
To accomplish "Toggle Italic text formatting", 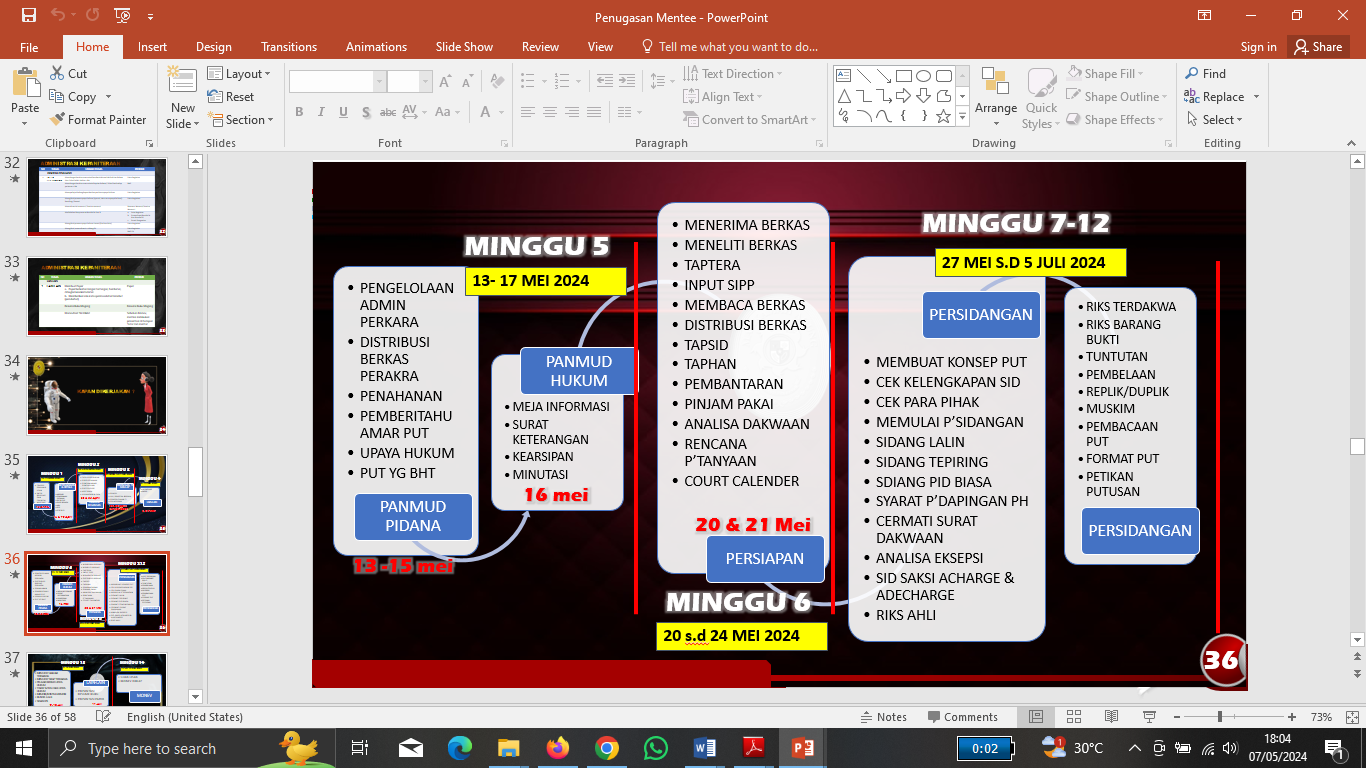I will pyautogui.click(x=321, y=113).
